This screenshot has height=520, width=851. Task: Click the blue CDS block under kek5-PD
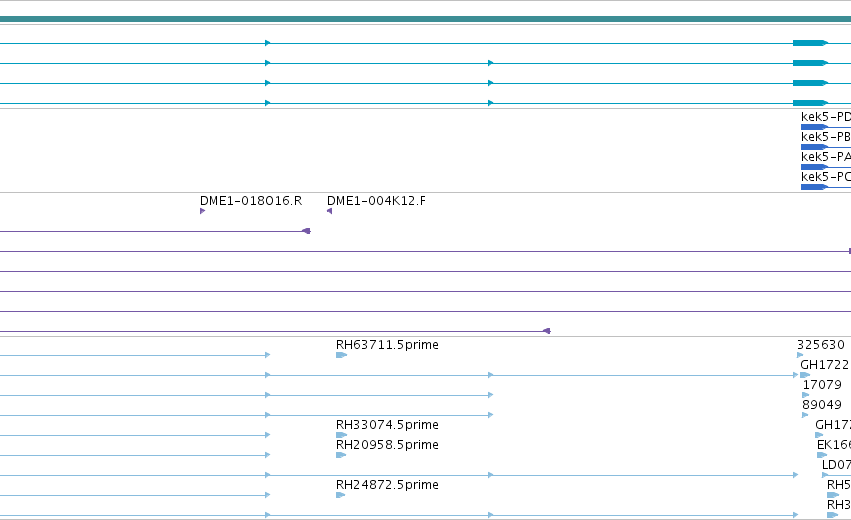coord(814,127)
